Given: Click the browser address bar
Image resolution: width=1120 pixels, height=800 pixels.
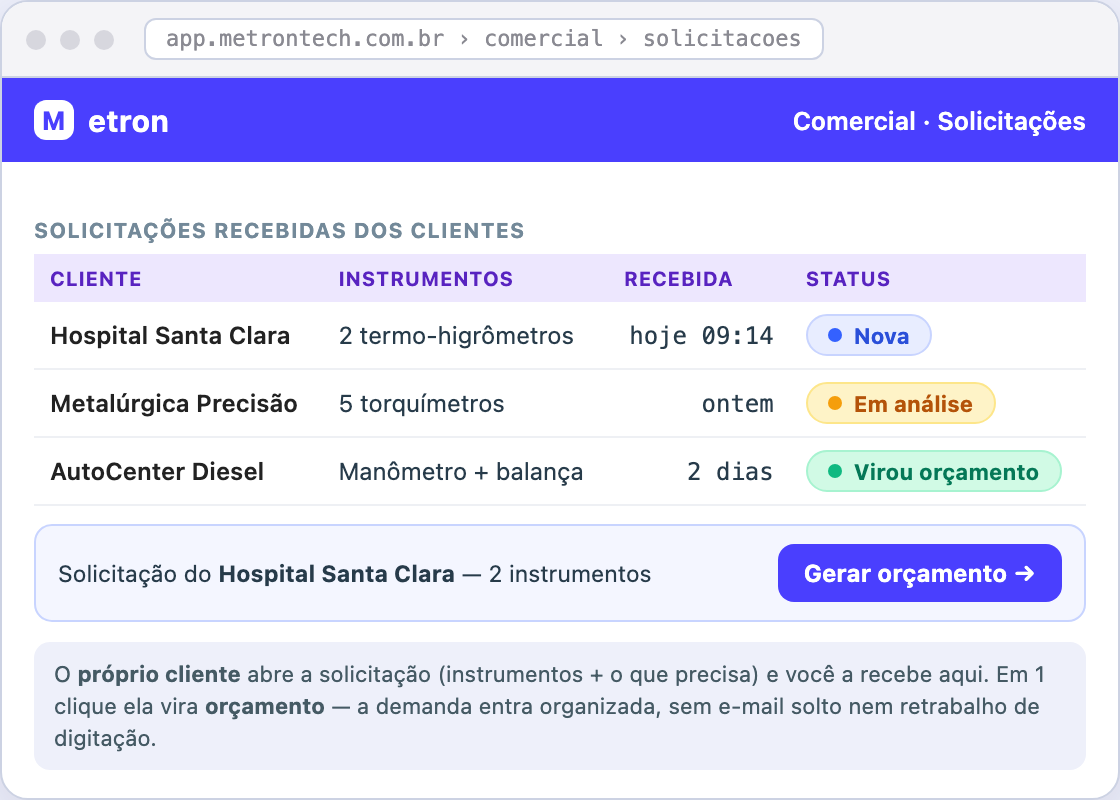Looking at the screenshot, I should (484, 39).
